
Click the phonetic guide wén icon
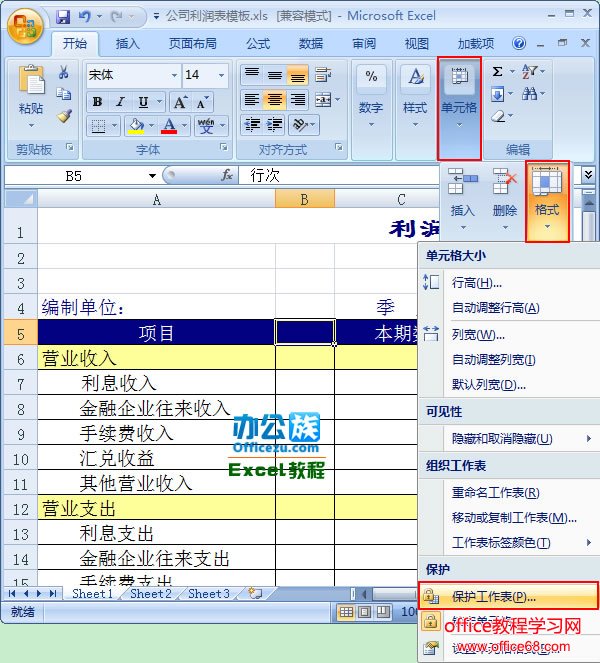pos(206,126)
